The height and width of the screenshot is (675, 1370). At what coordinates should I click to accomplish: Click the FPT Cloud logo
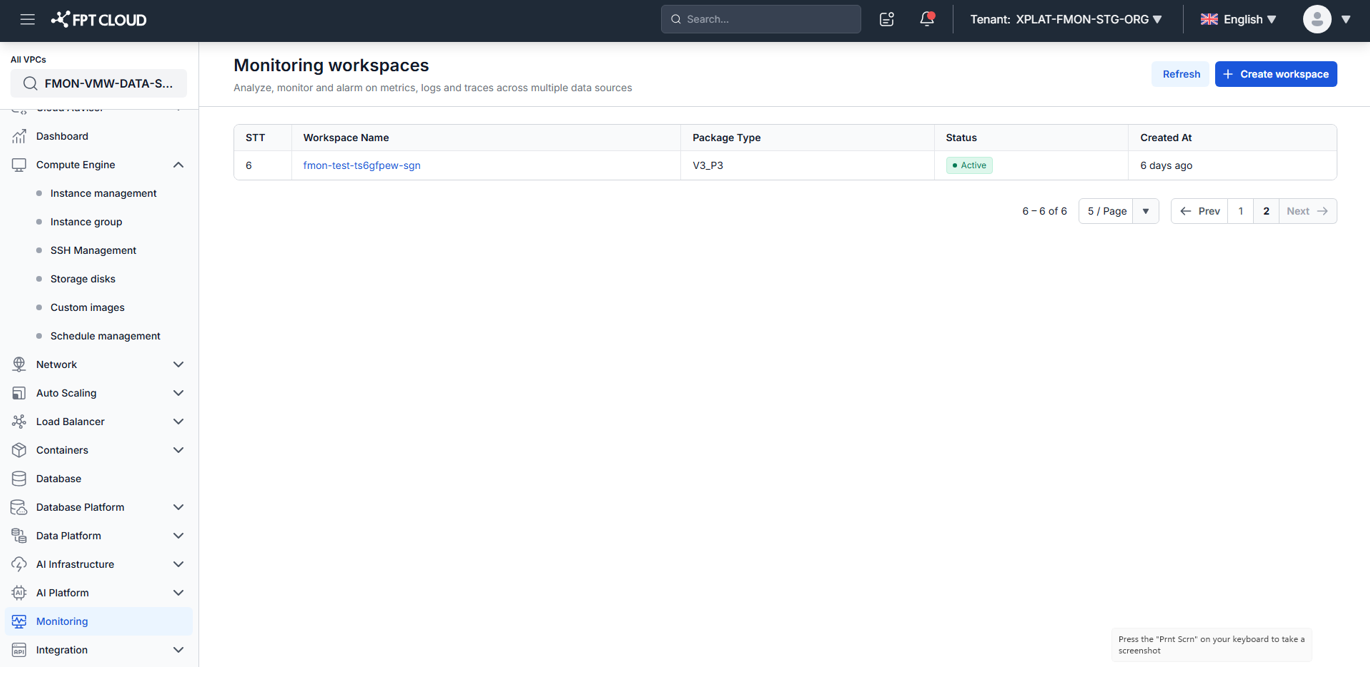[x=99, y=19]
